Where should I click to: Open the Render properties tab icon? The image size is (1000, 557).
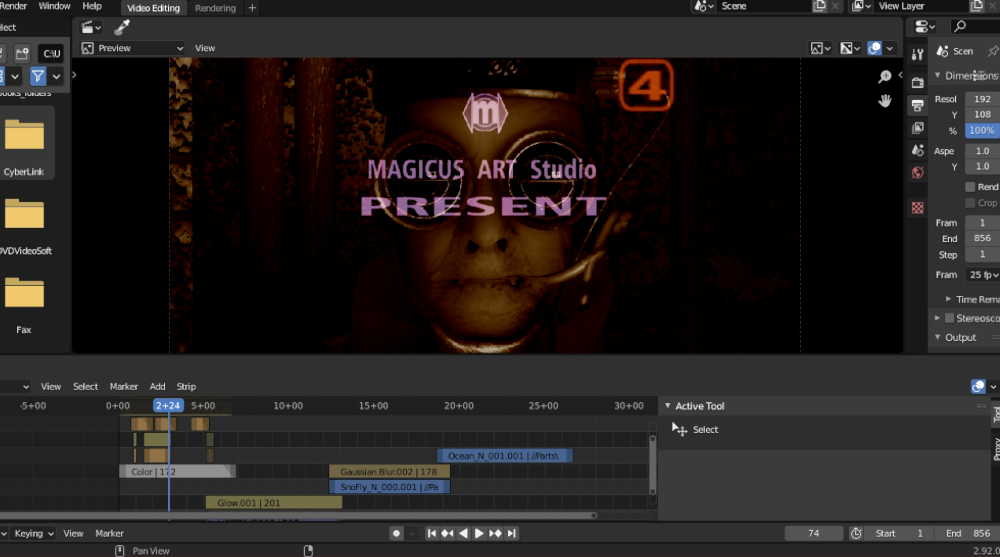tap(917, 82)
